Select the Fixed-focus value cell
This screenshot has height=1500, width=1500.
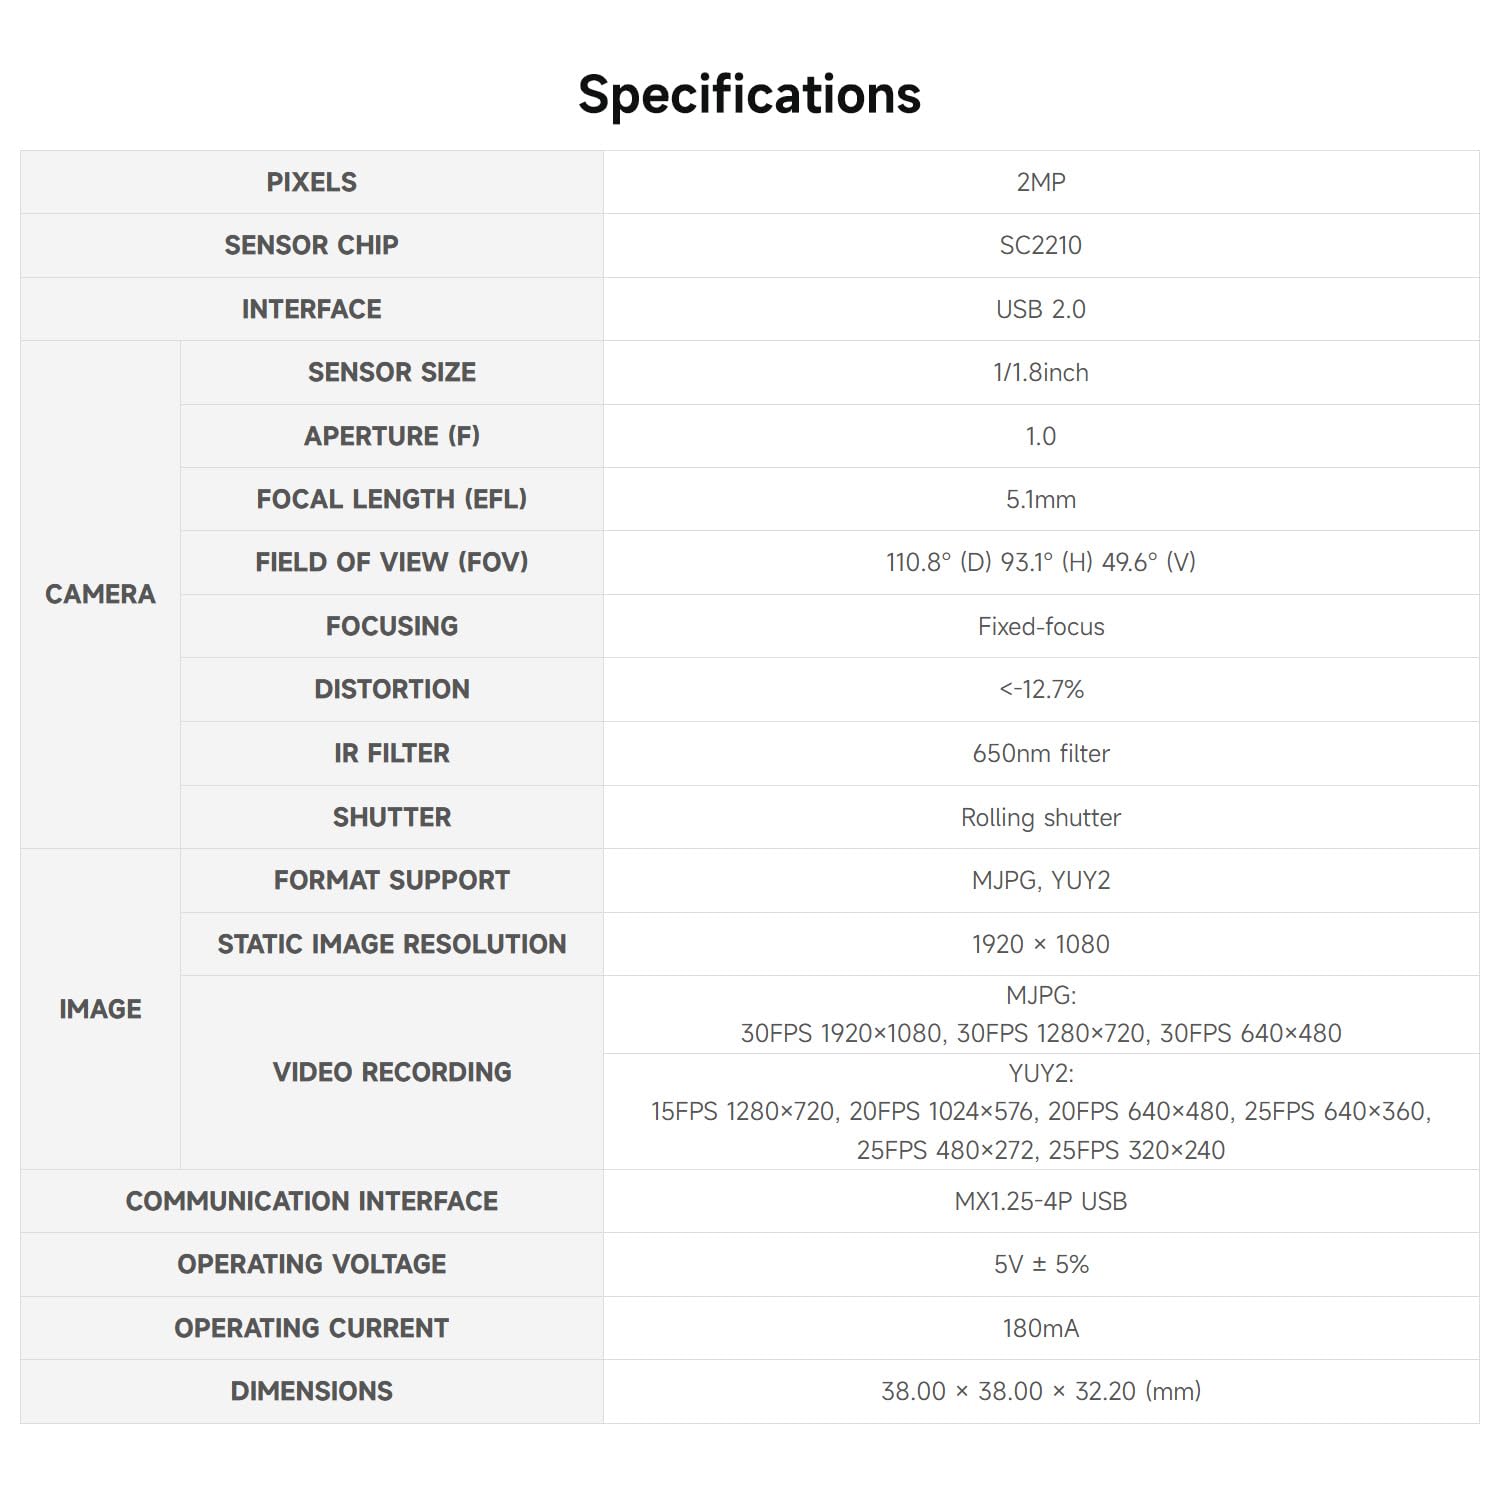(1041, 626)
